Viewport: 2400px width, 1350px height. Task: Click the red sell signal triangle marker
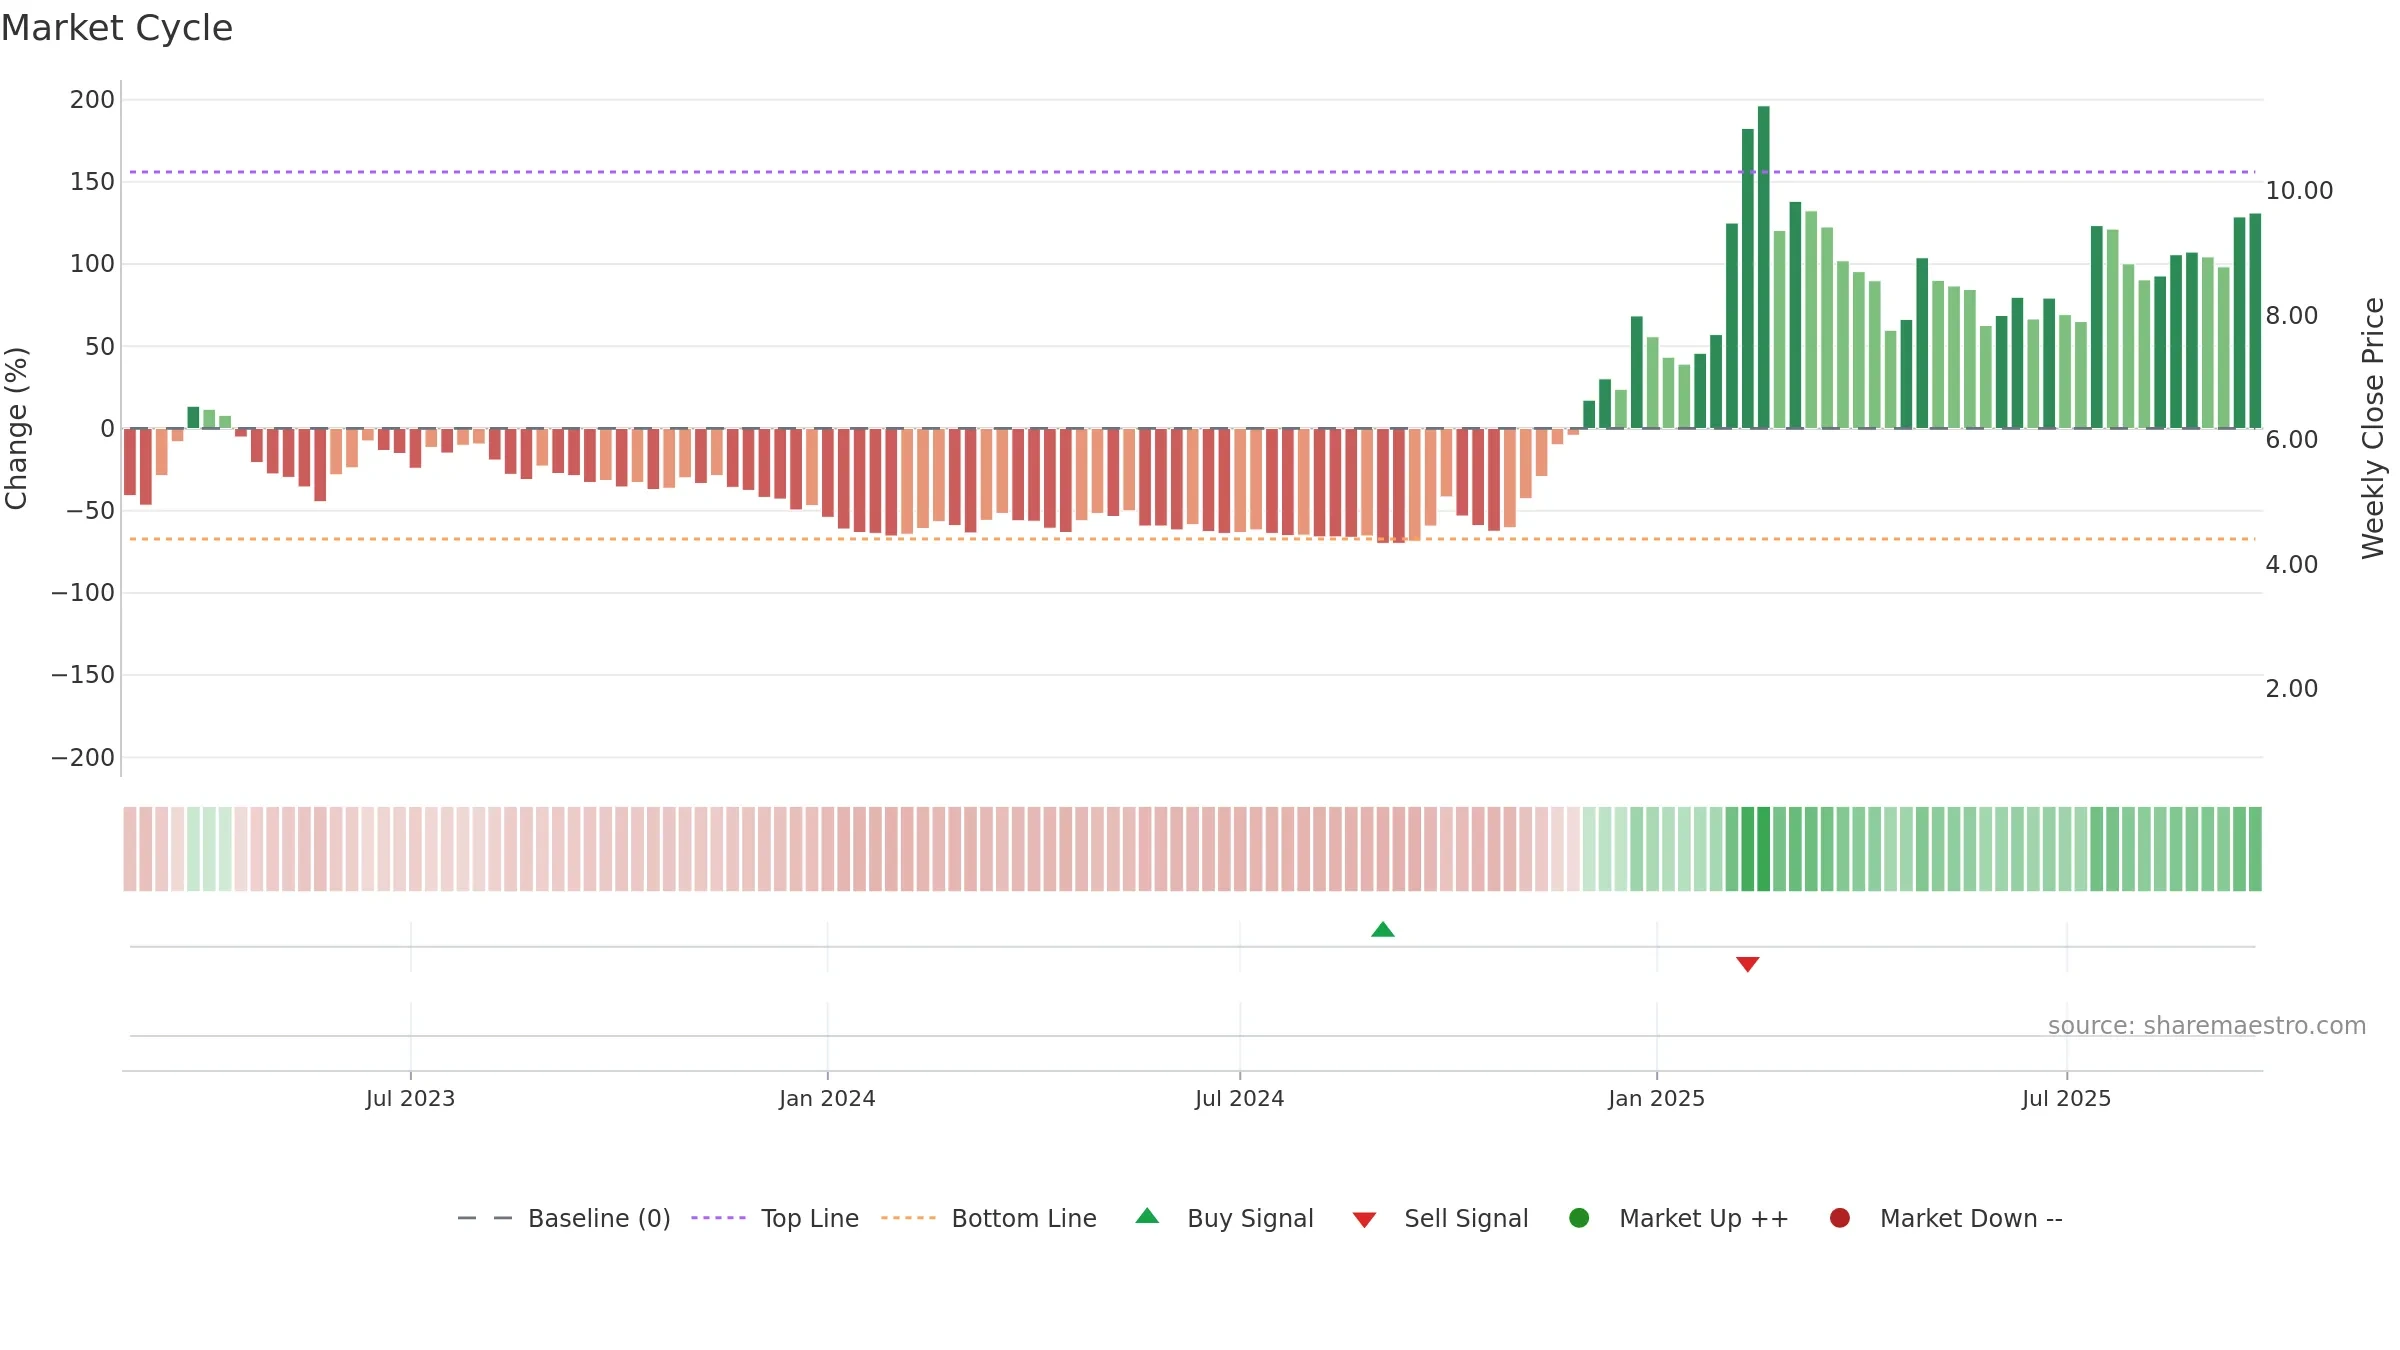1748,964
